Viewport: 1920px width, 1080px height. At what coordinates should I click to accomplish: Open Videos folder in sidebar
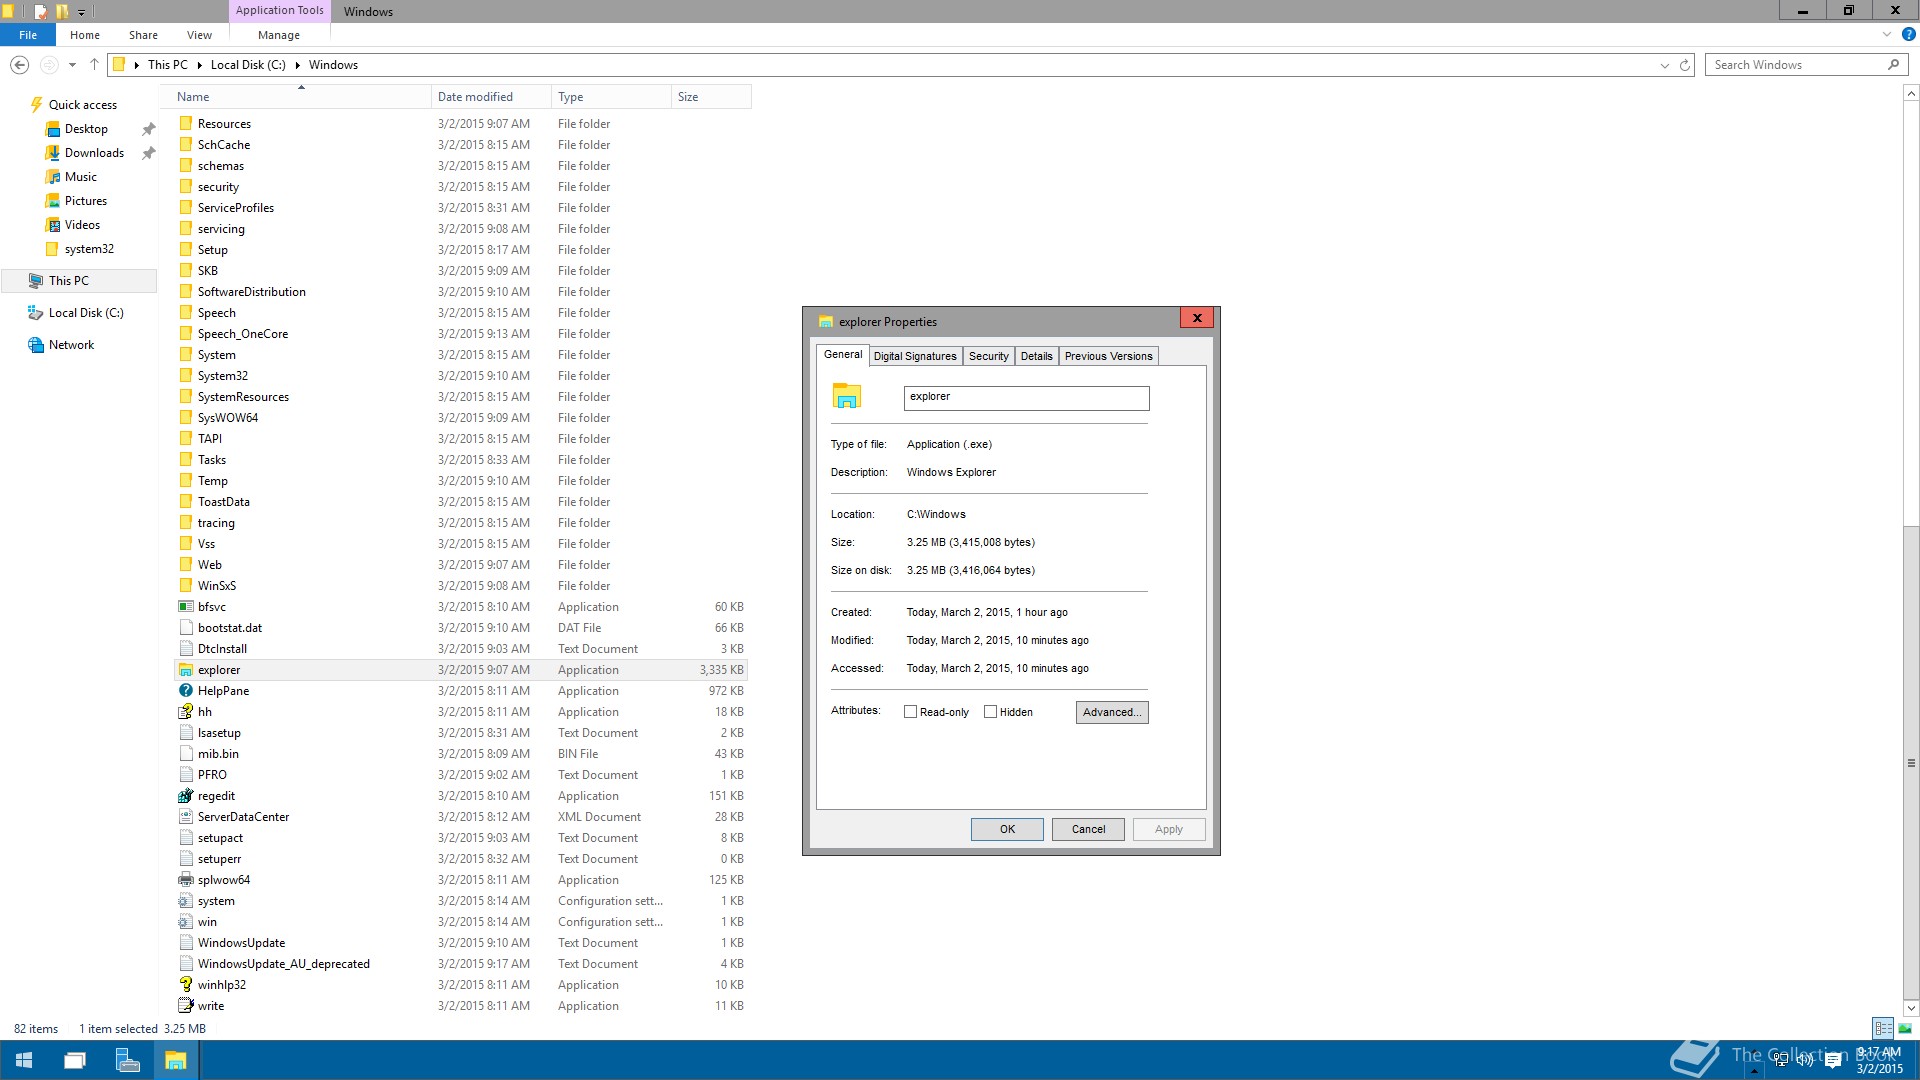click(82, 225)
